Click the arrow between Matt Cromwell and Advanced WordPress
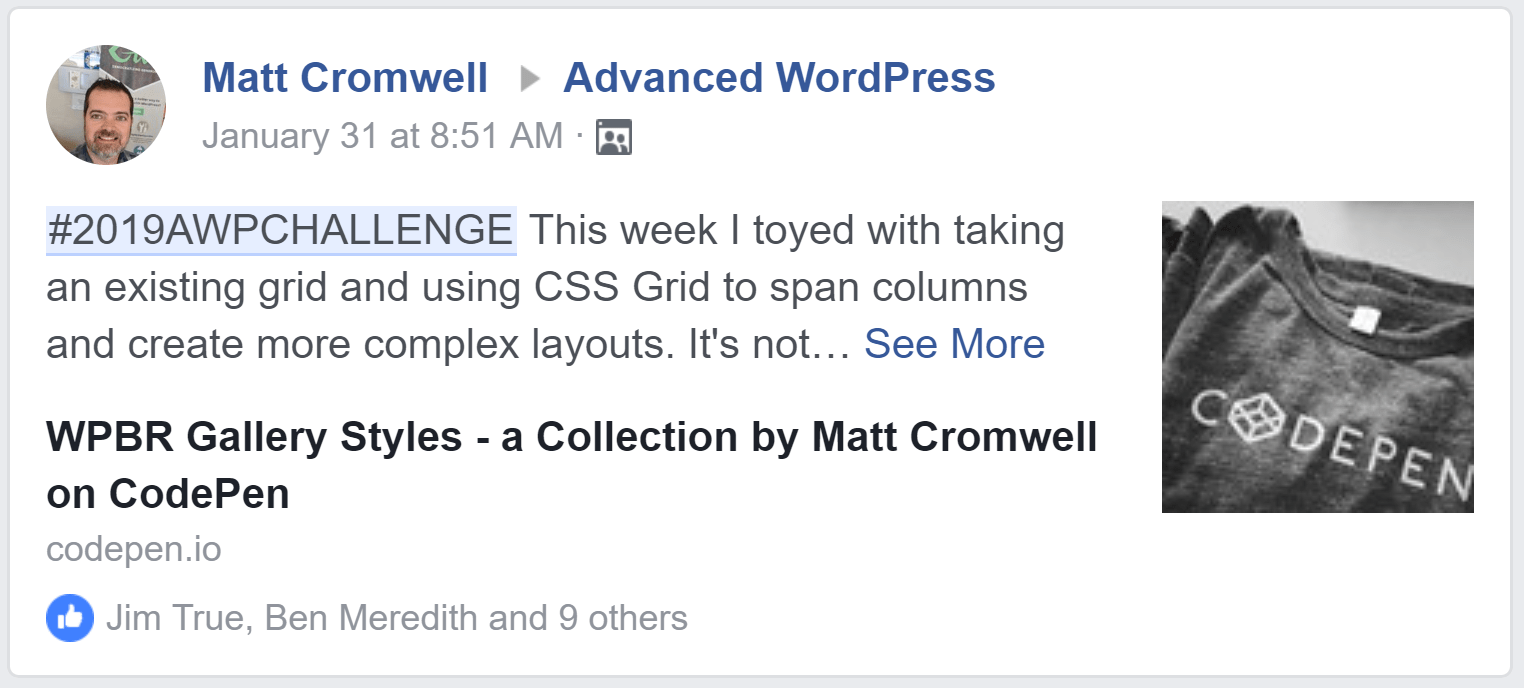 (530, 77)
